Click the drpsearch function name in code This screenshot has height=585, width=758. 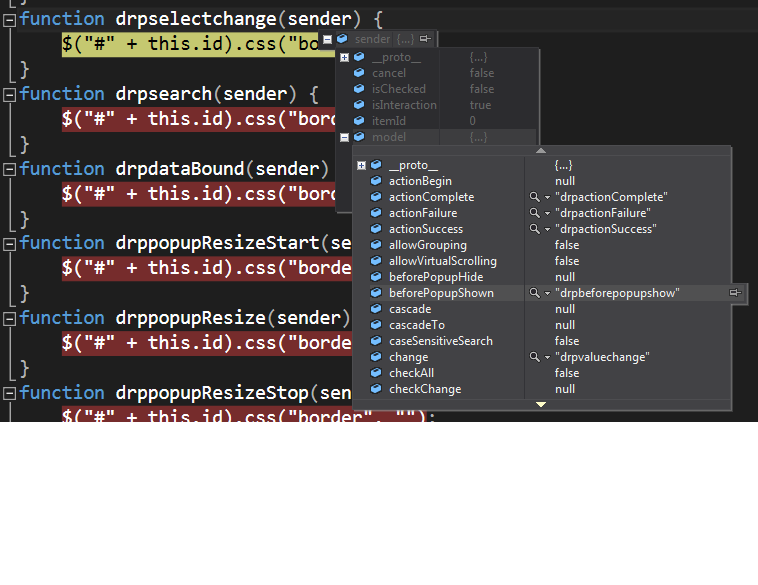point(163,94)
